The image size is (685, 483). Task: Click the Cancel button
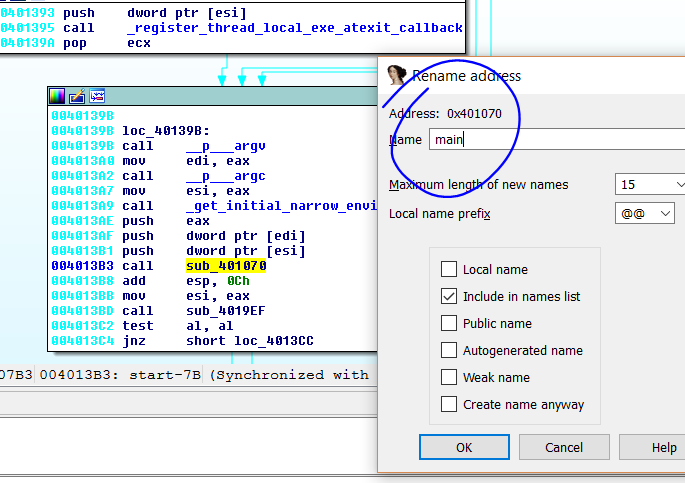[x=564, y=447]
